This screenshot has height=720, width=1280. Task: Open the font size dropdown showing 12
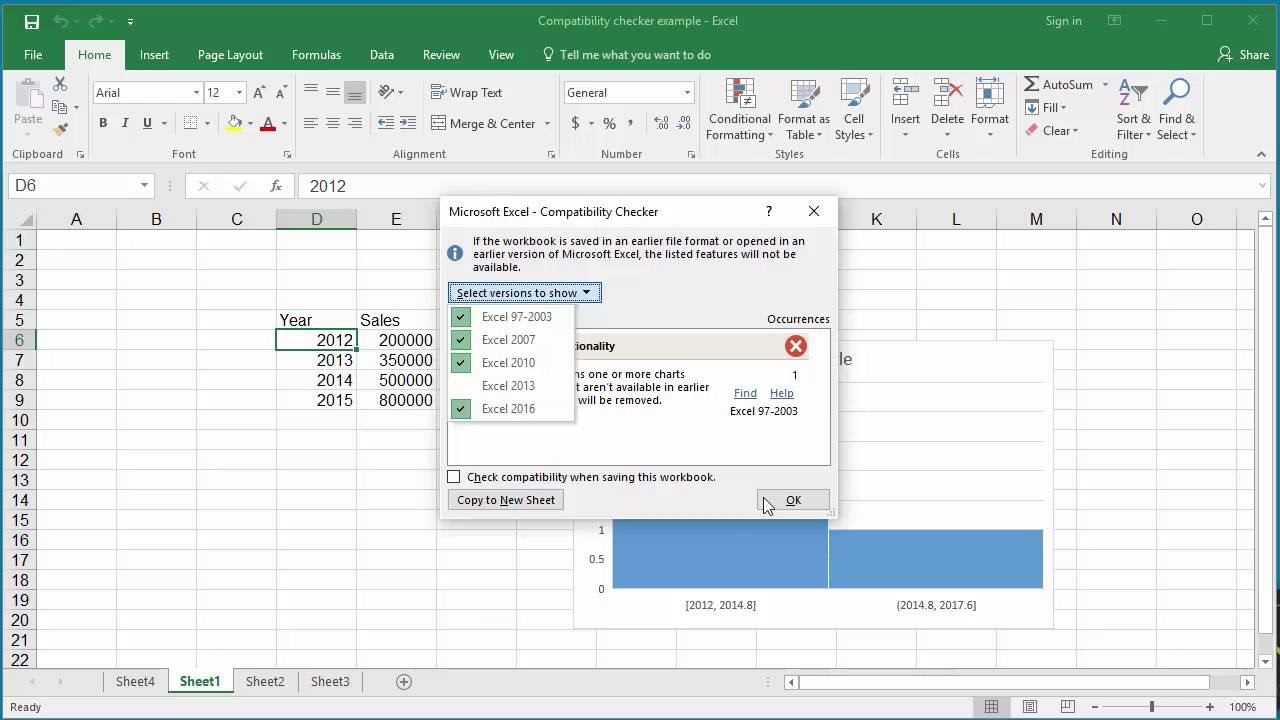(239, 92)
